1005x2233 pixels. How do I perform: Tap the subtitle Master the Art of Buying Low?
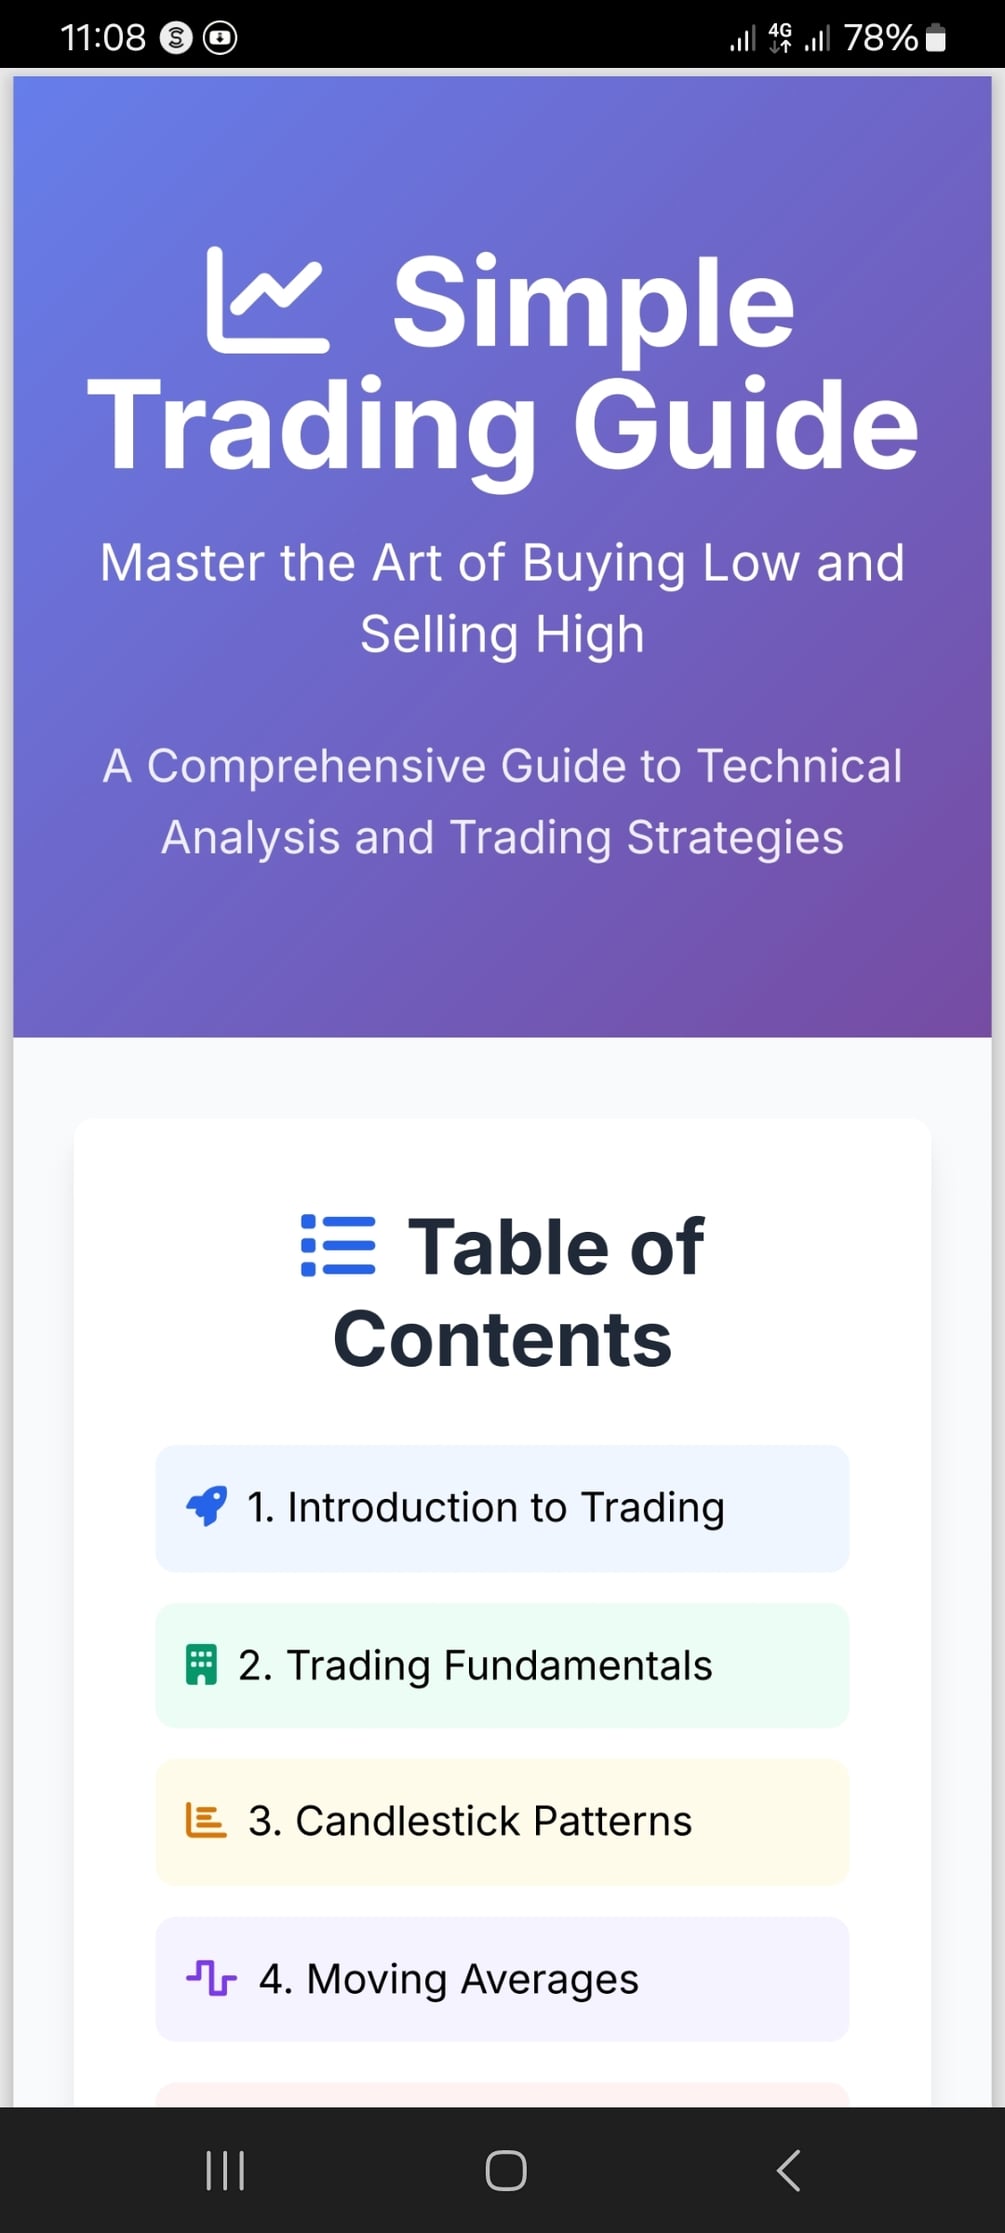(503, 597)
